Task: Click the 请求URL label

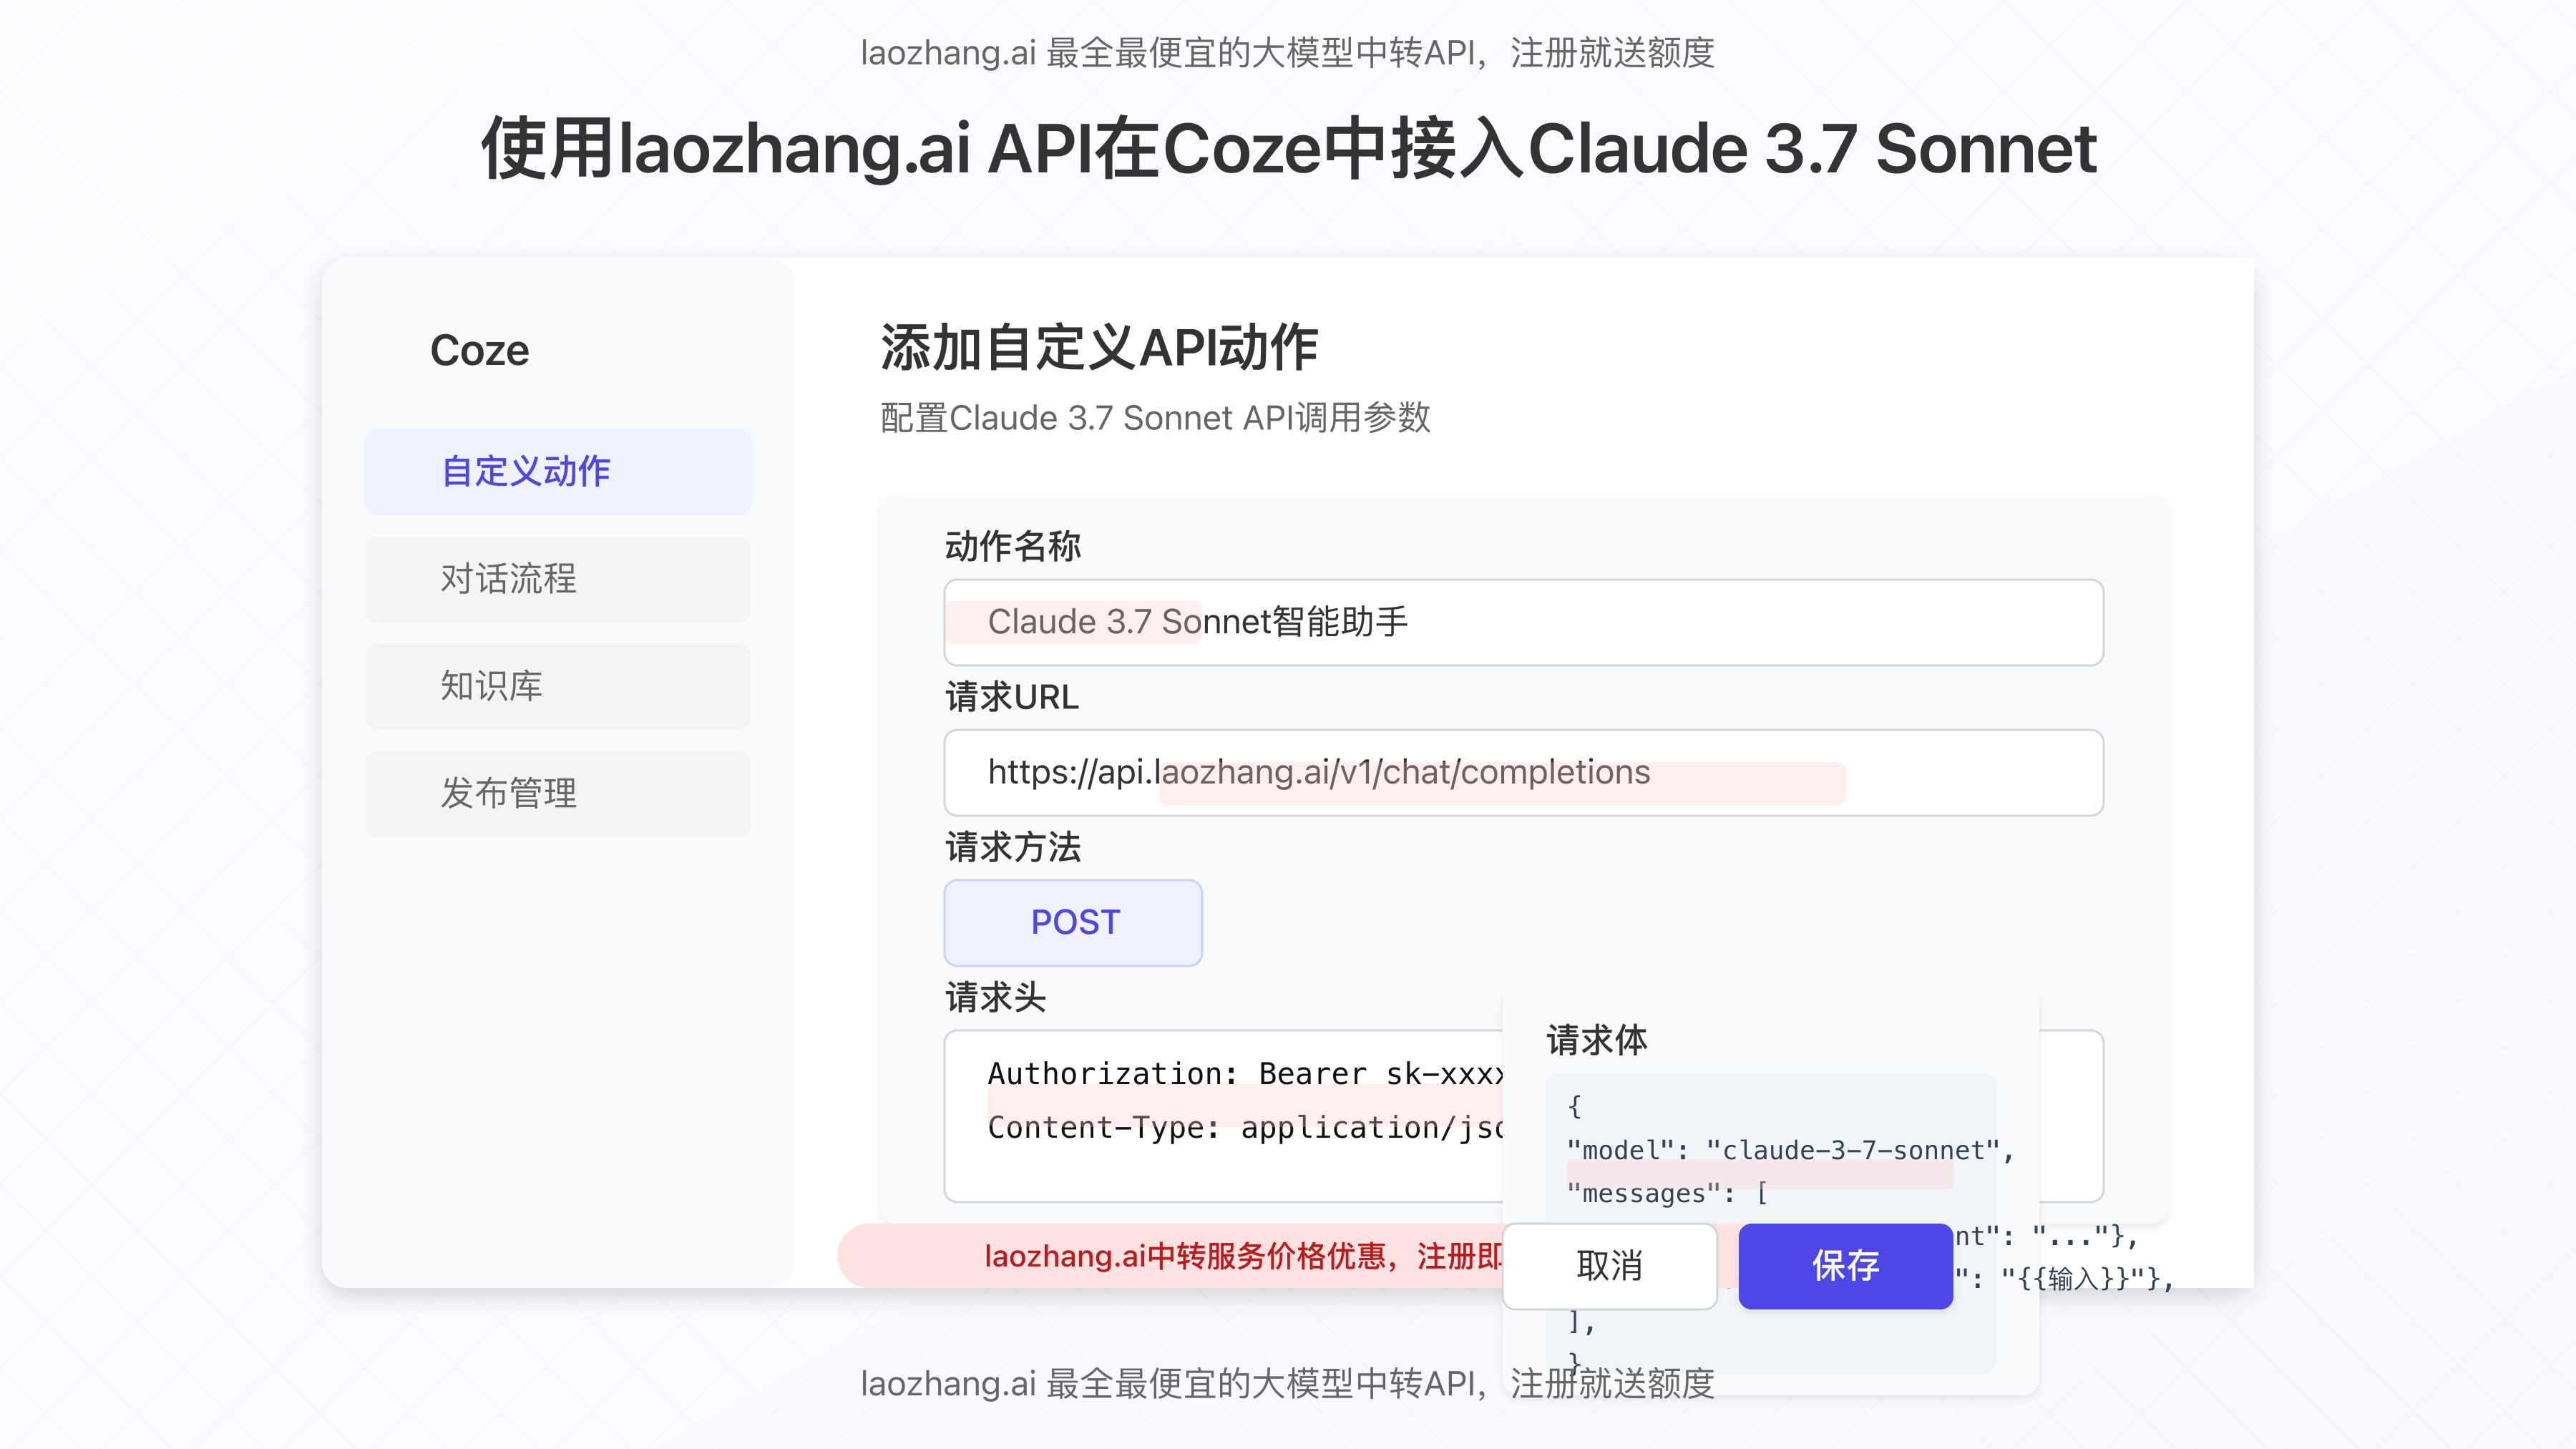Action: [x=1012, y=696]
